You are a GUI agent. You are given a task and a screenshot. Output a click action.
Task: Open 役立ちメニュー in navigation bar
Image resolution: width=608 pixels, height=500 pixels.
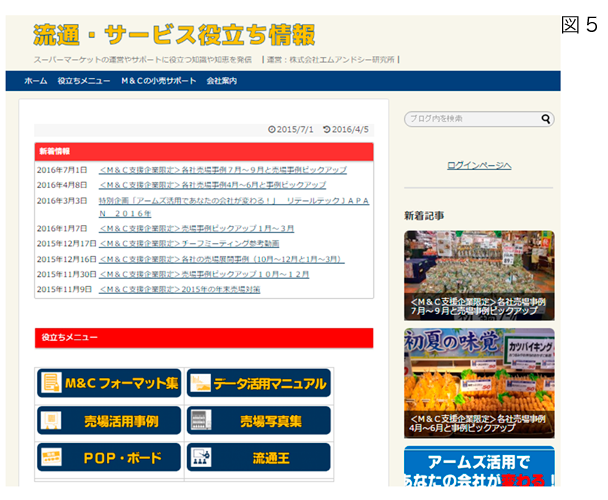coord(83,81)
